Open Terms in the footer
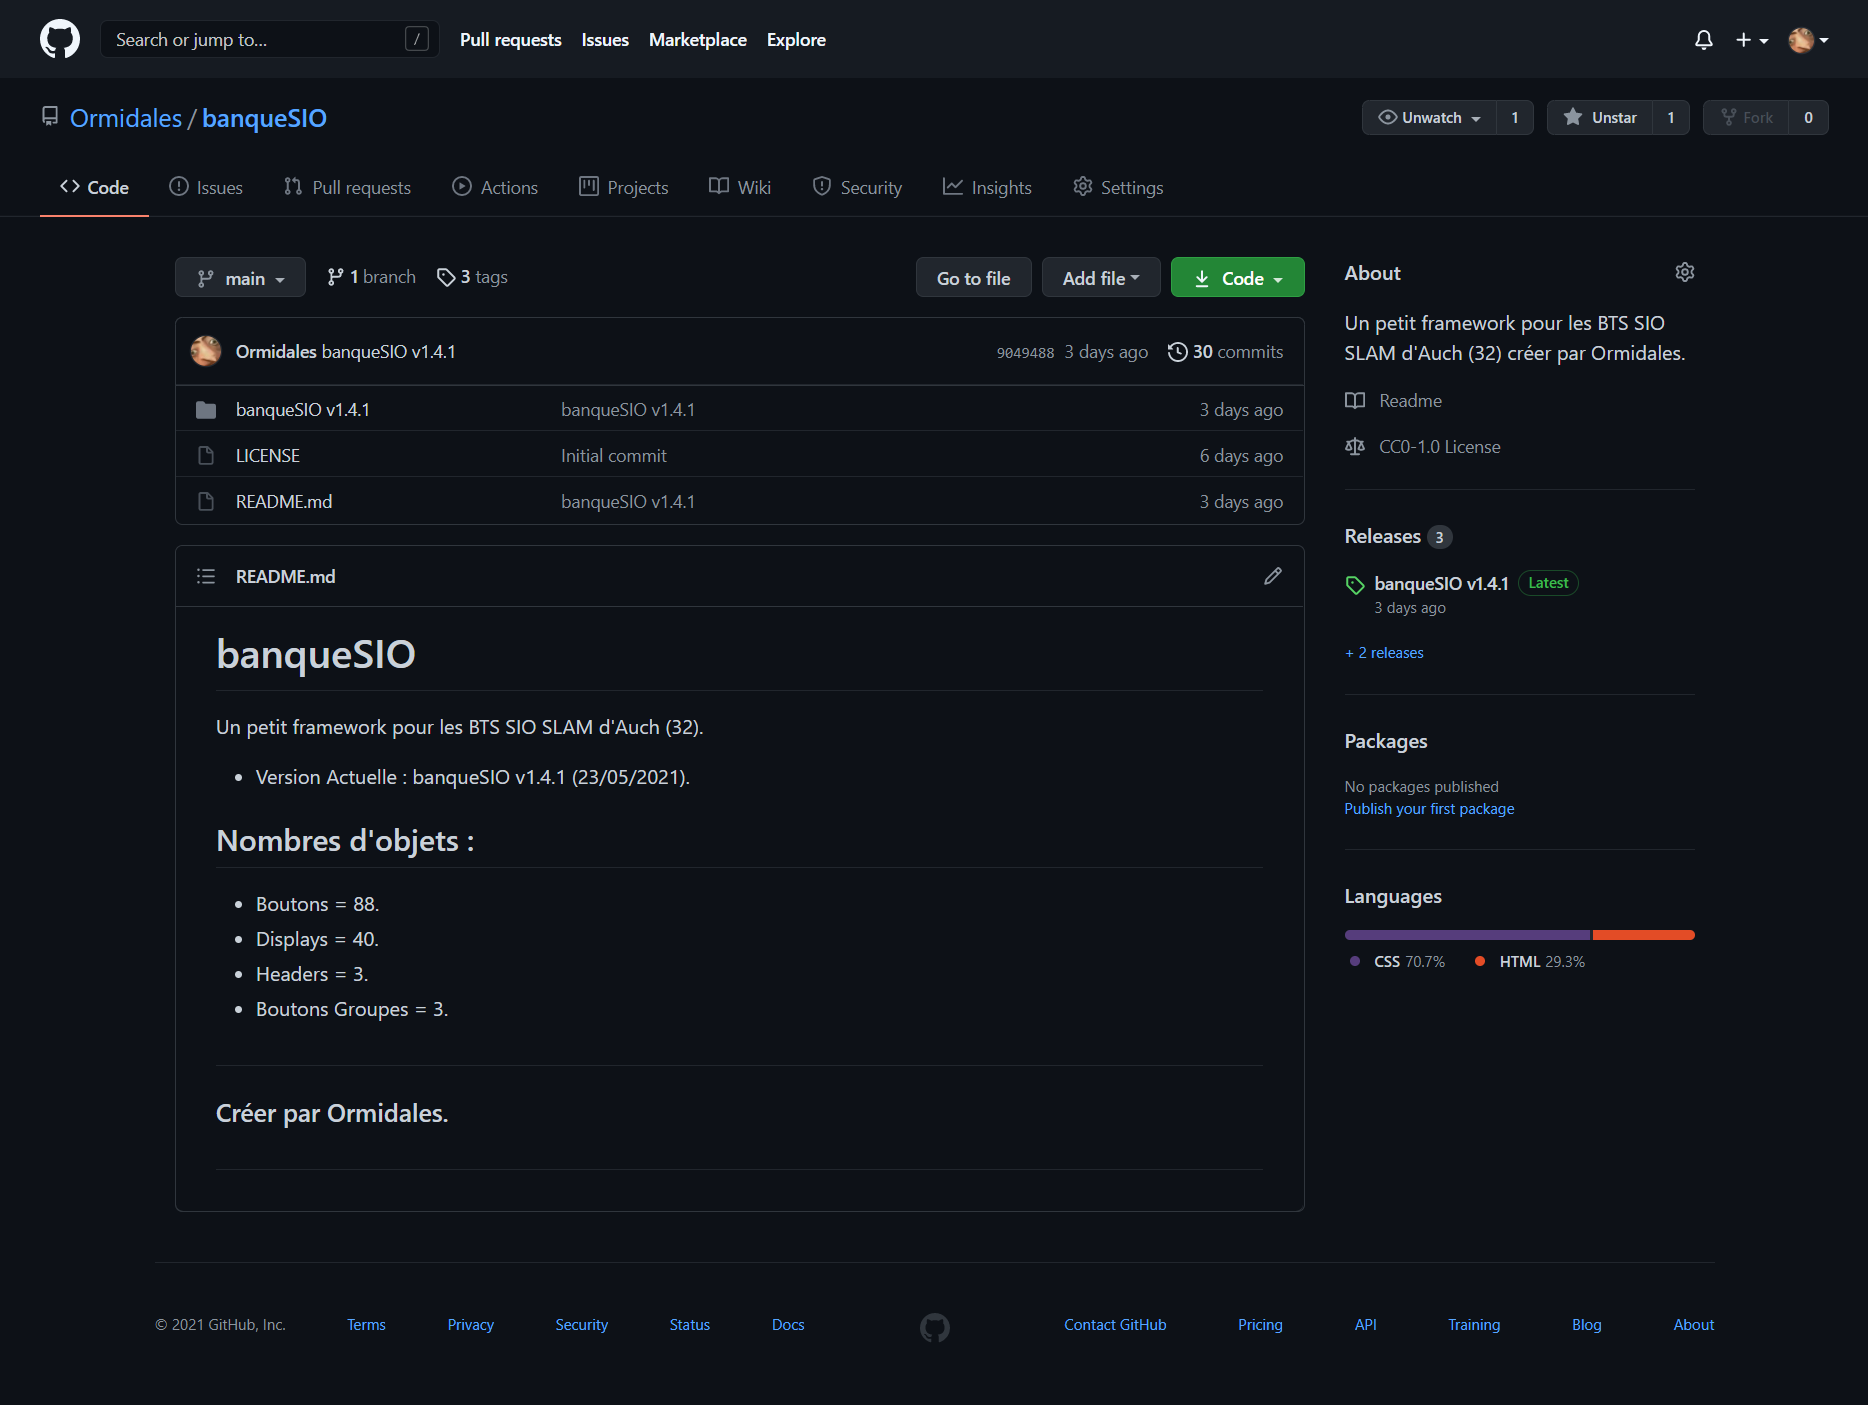The width and height of the screenshot is (1868, 1405). [x=366, y=1325]
